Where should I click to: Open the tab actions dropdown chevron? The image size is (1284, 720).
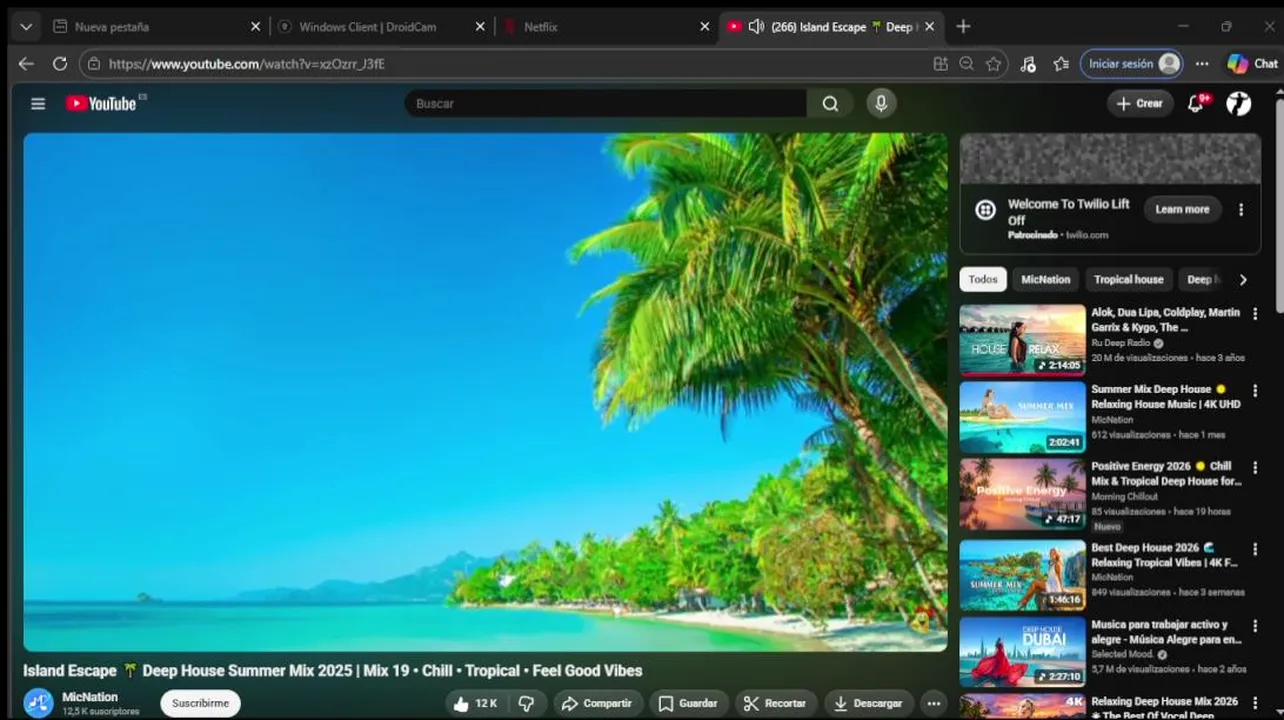[26, 27]
